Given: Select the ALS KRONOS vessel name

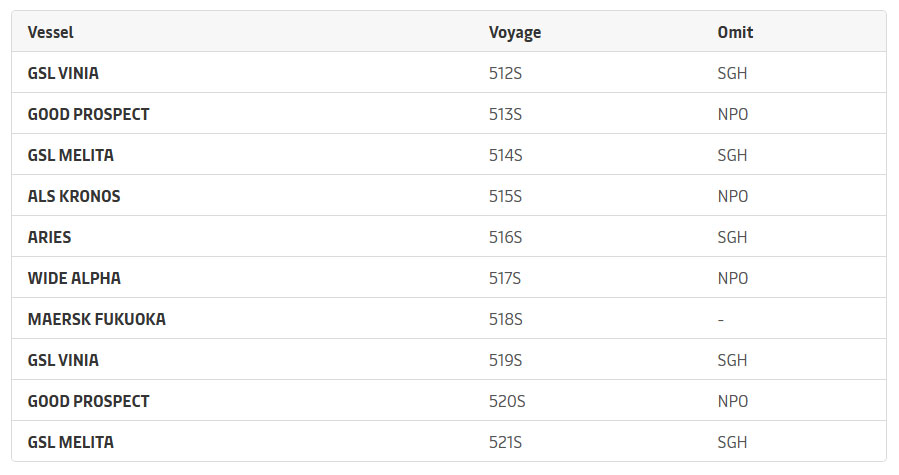Looking at the screenshot, I should [74, 196].
